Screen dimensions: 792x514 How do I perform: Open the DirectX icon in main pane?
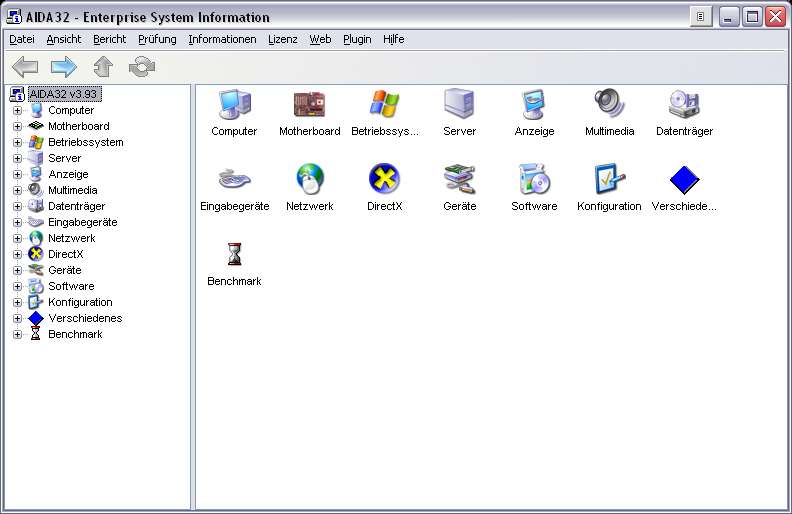(x=384, y=179)
